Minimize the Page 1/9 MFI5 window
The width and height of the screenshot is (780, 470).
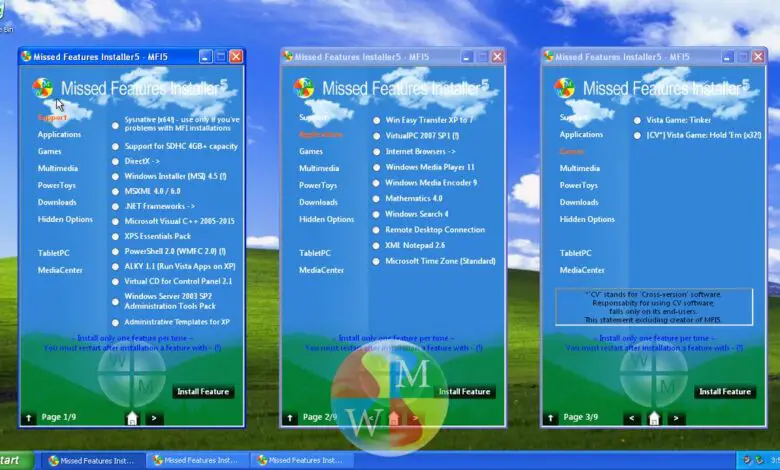(x=205, y=57)
